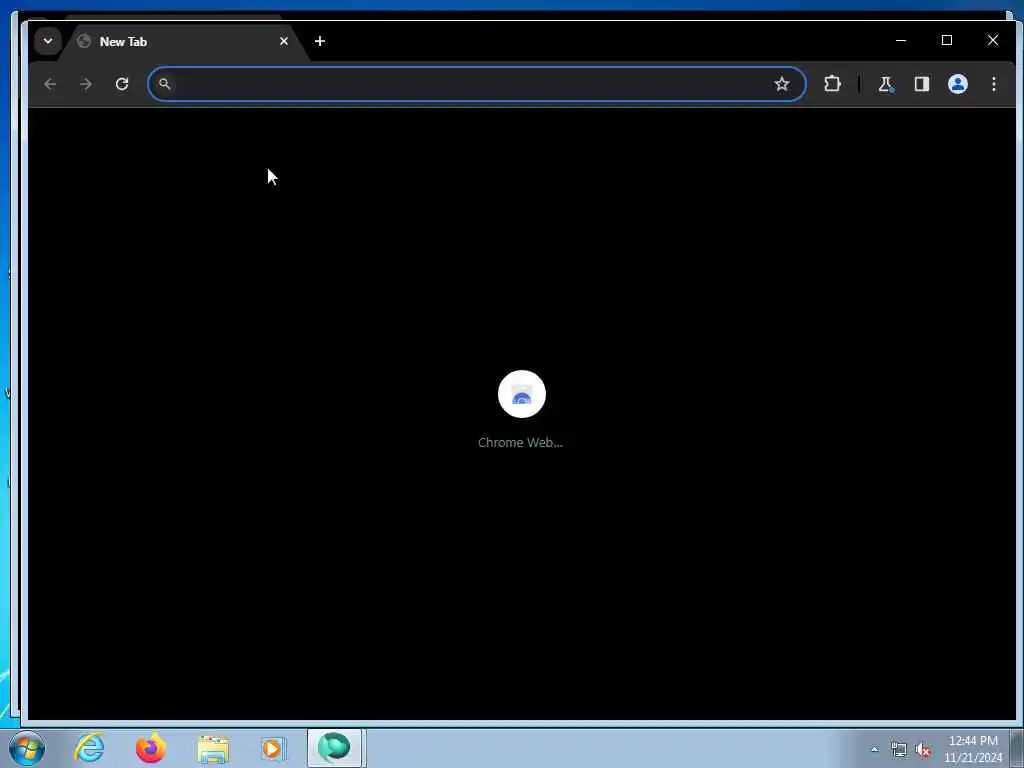Maximize the Chrome window
1024x768 pixels.
pos(947,40)
